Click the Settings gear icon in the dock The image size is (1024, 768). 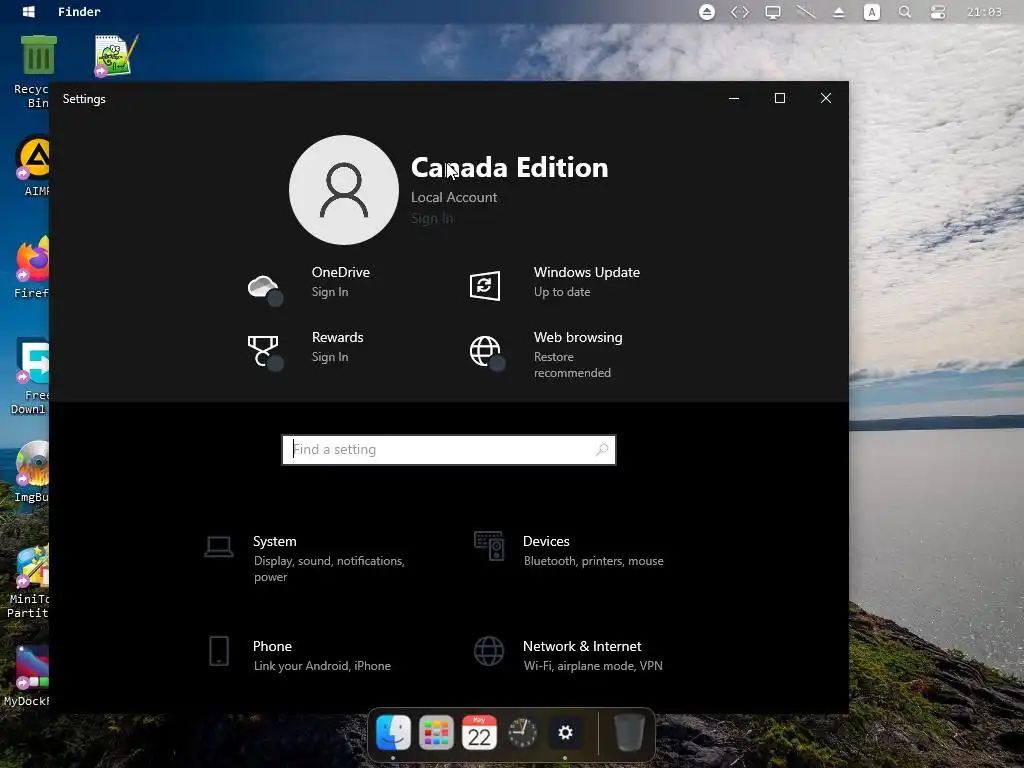click(565, 733)
